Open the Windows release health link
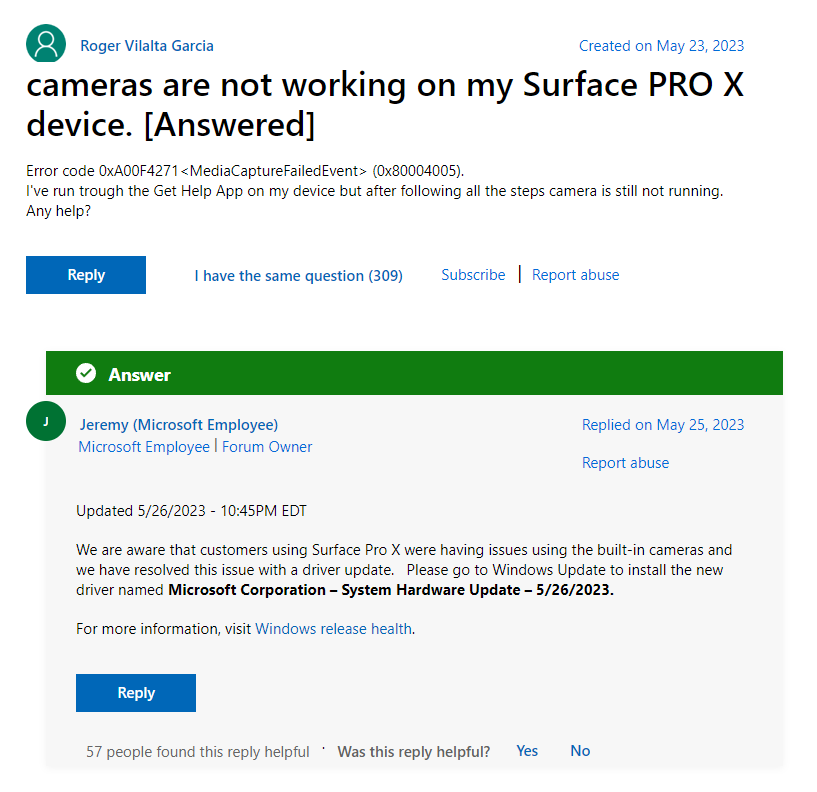 tap(333, 629)
